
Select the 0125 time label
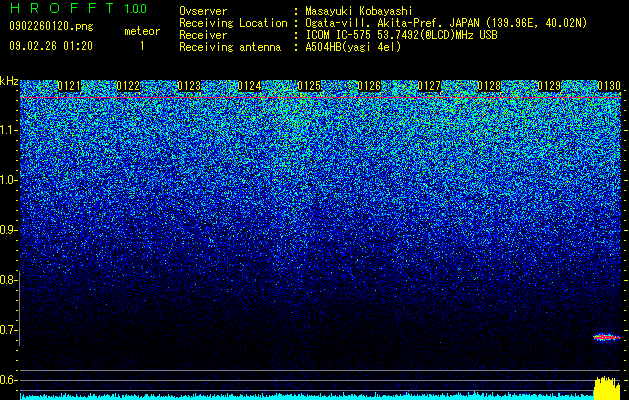tap(309, 86)
